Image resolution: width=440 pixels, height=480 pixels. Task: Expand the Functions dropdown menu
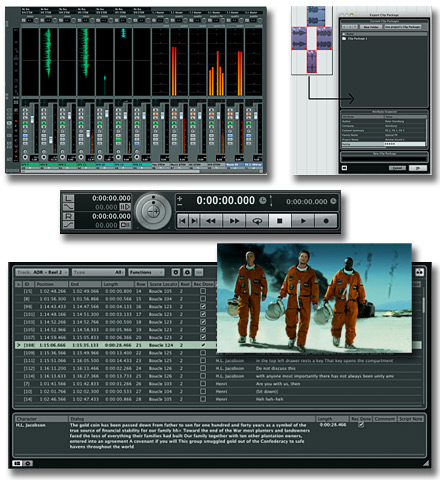(x=146, y=272)
